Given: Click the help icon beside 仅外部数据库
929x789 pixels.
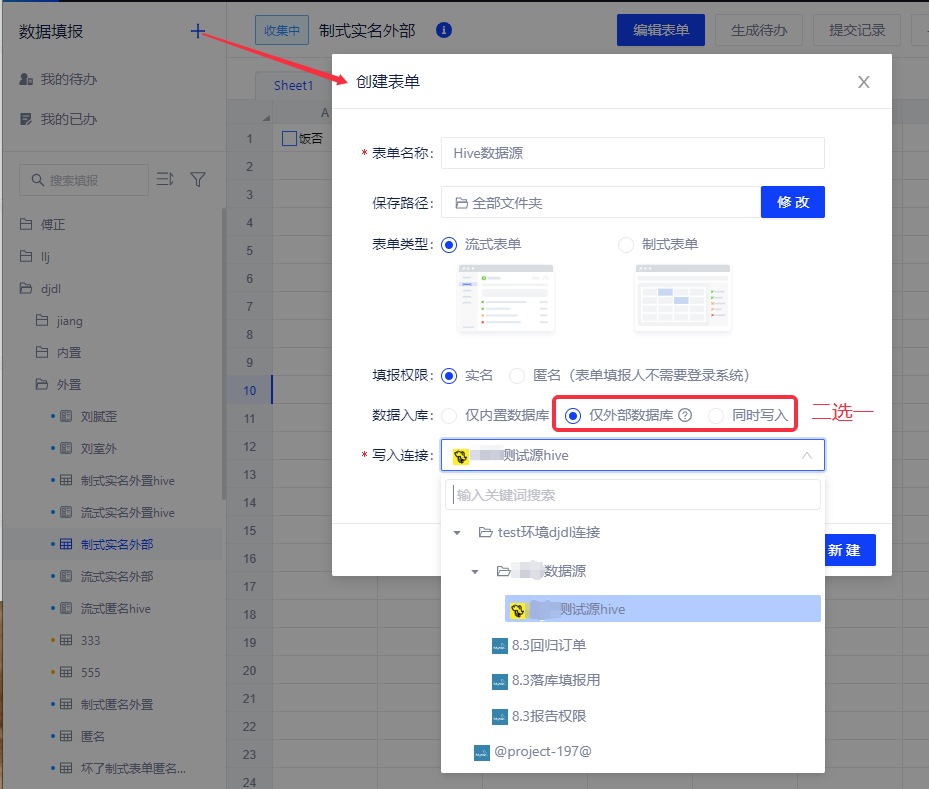Looking at the screenshot, I should pos(685,415).
